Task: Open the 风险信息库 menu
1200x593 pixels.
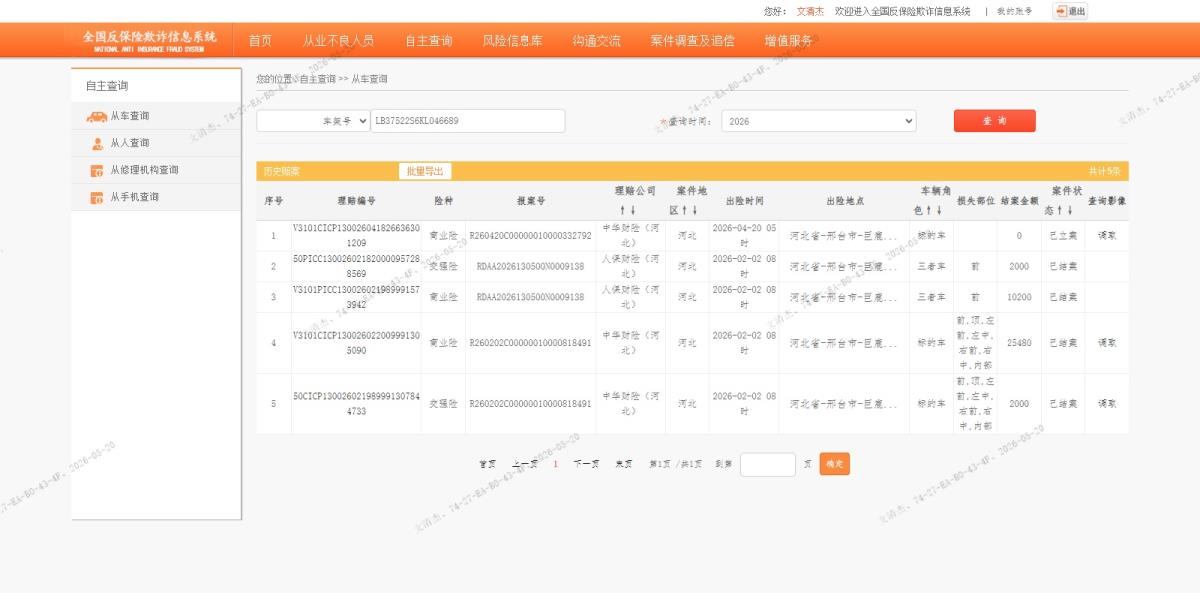Action: (x=512, y=41)
